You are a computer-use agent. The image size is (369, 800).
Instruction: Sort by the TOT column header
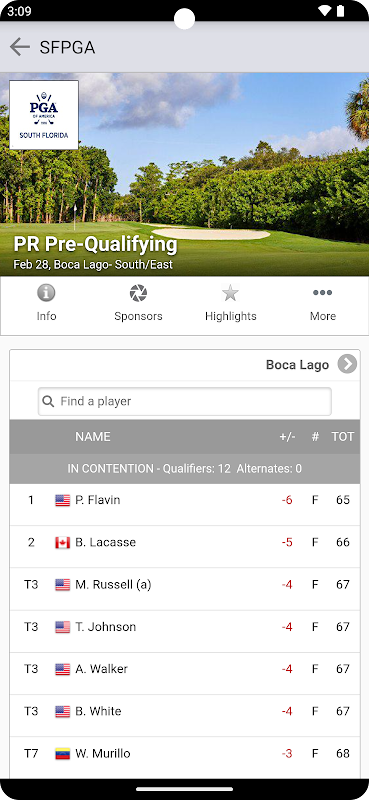coord(342,437)
